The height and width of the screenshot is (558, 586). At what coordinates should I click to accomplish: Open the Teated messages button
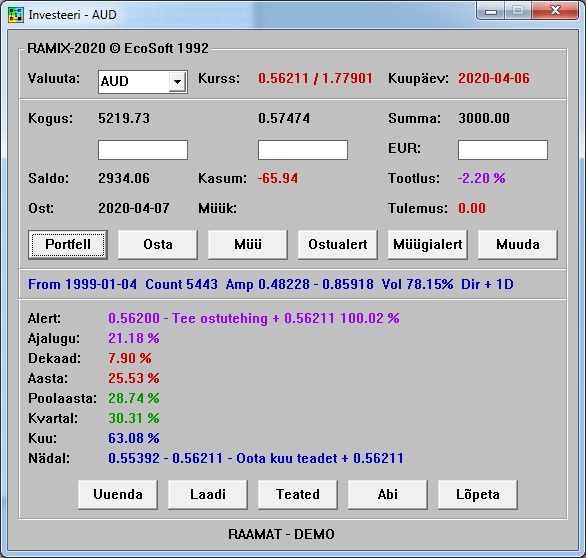point(298,495)
